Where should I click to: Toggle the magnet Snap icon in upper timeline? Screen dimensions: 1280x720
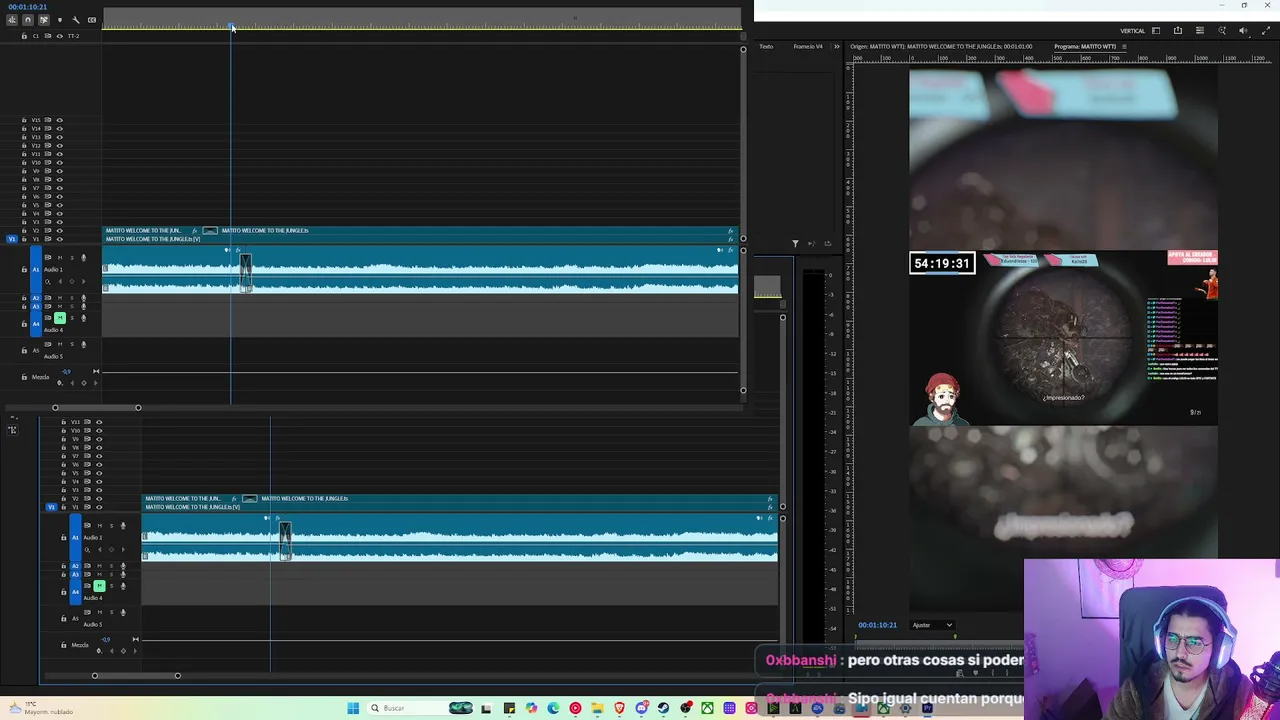[x=27, y=20]
